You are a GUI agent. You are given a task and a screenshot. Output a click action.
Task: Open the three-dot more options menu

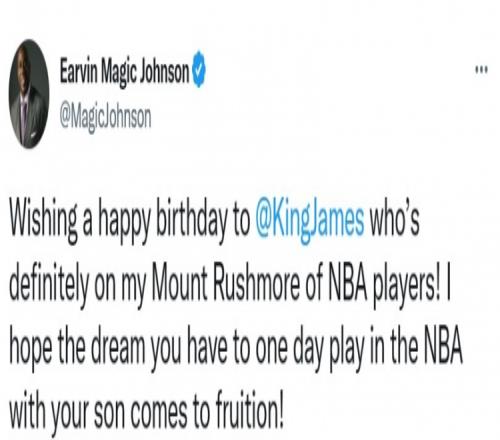482,70
